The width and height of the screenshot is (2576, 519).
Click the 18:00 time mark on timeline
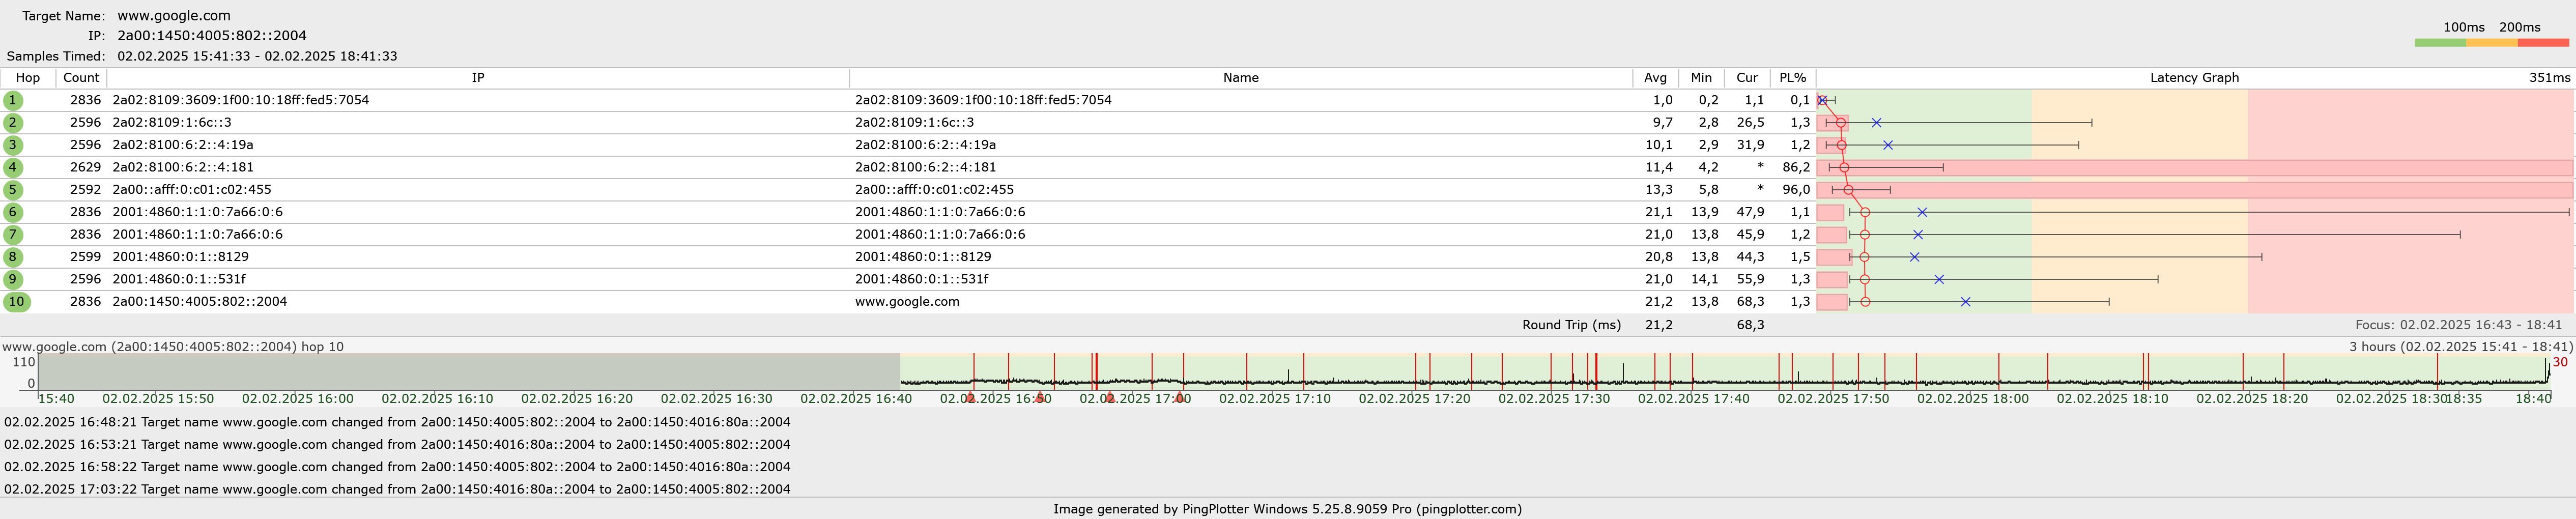(x=1972, y=399)
